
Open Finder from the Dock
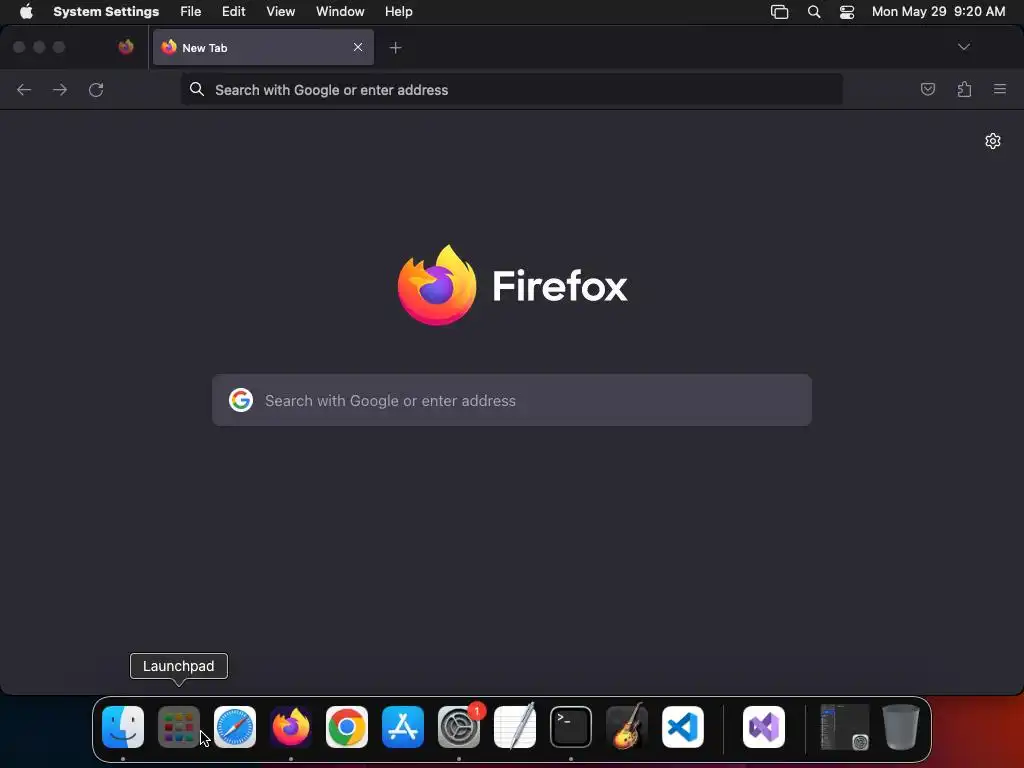(123, 726)
